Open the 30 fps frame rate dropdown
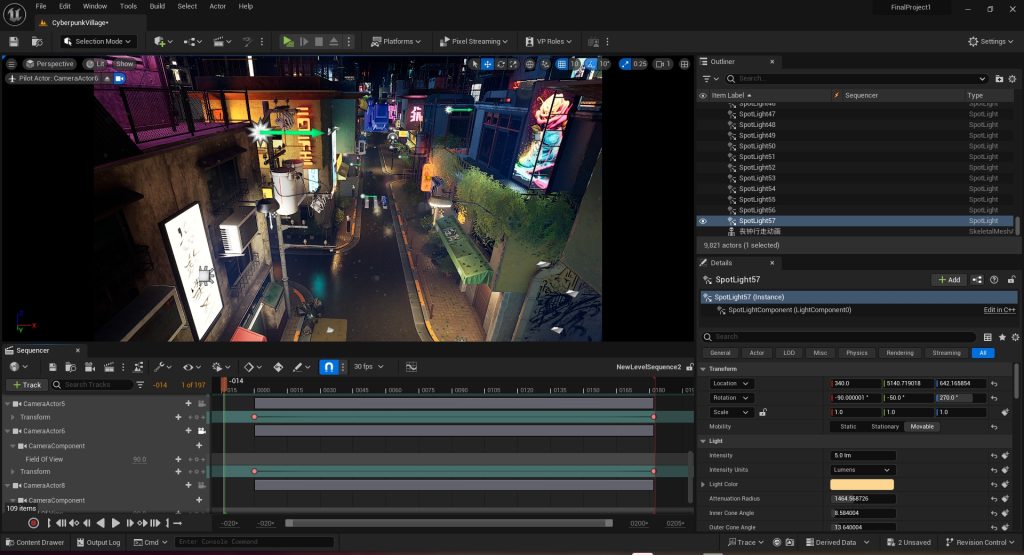Screen dimensions: 1024x555 pyautogui.click(x=369, y=367)
